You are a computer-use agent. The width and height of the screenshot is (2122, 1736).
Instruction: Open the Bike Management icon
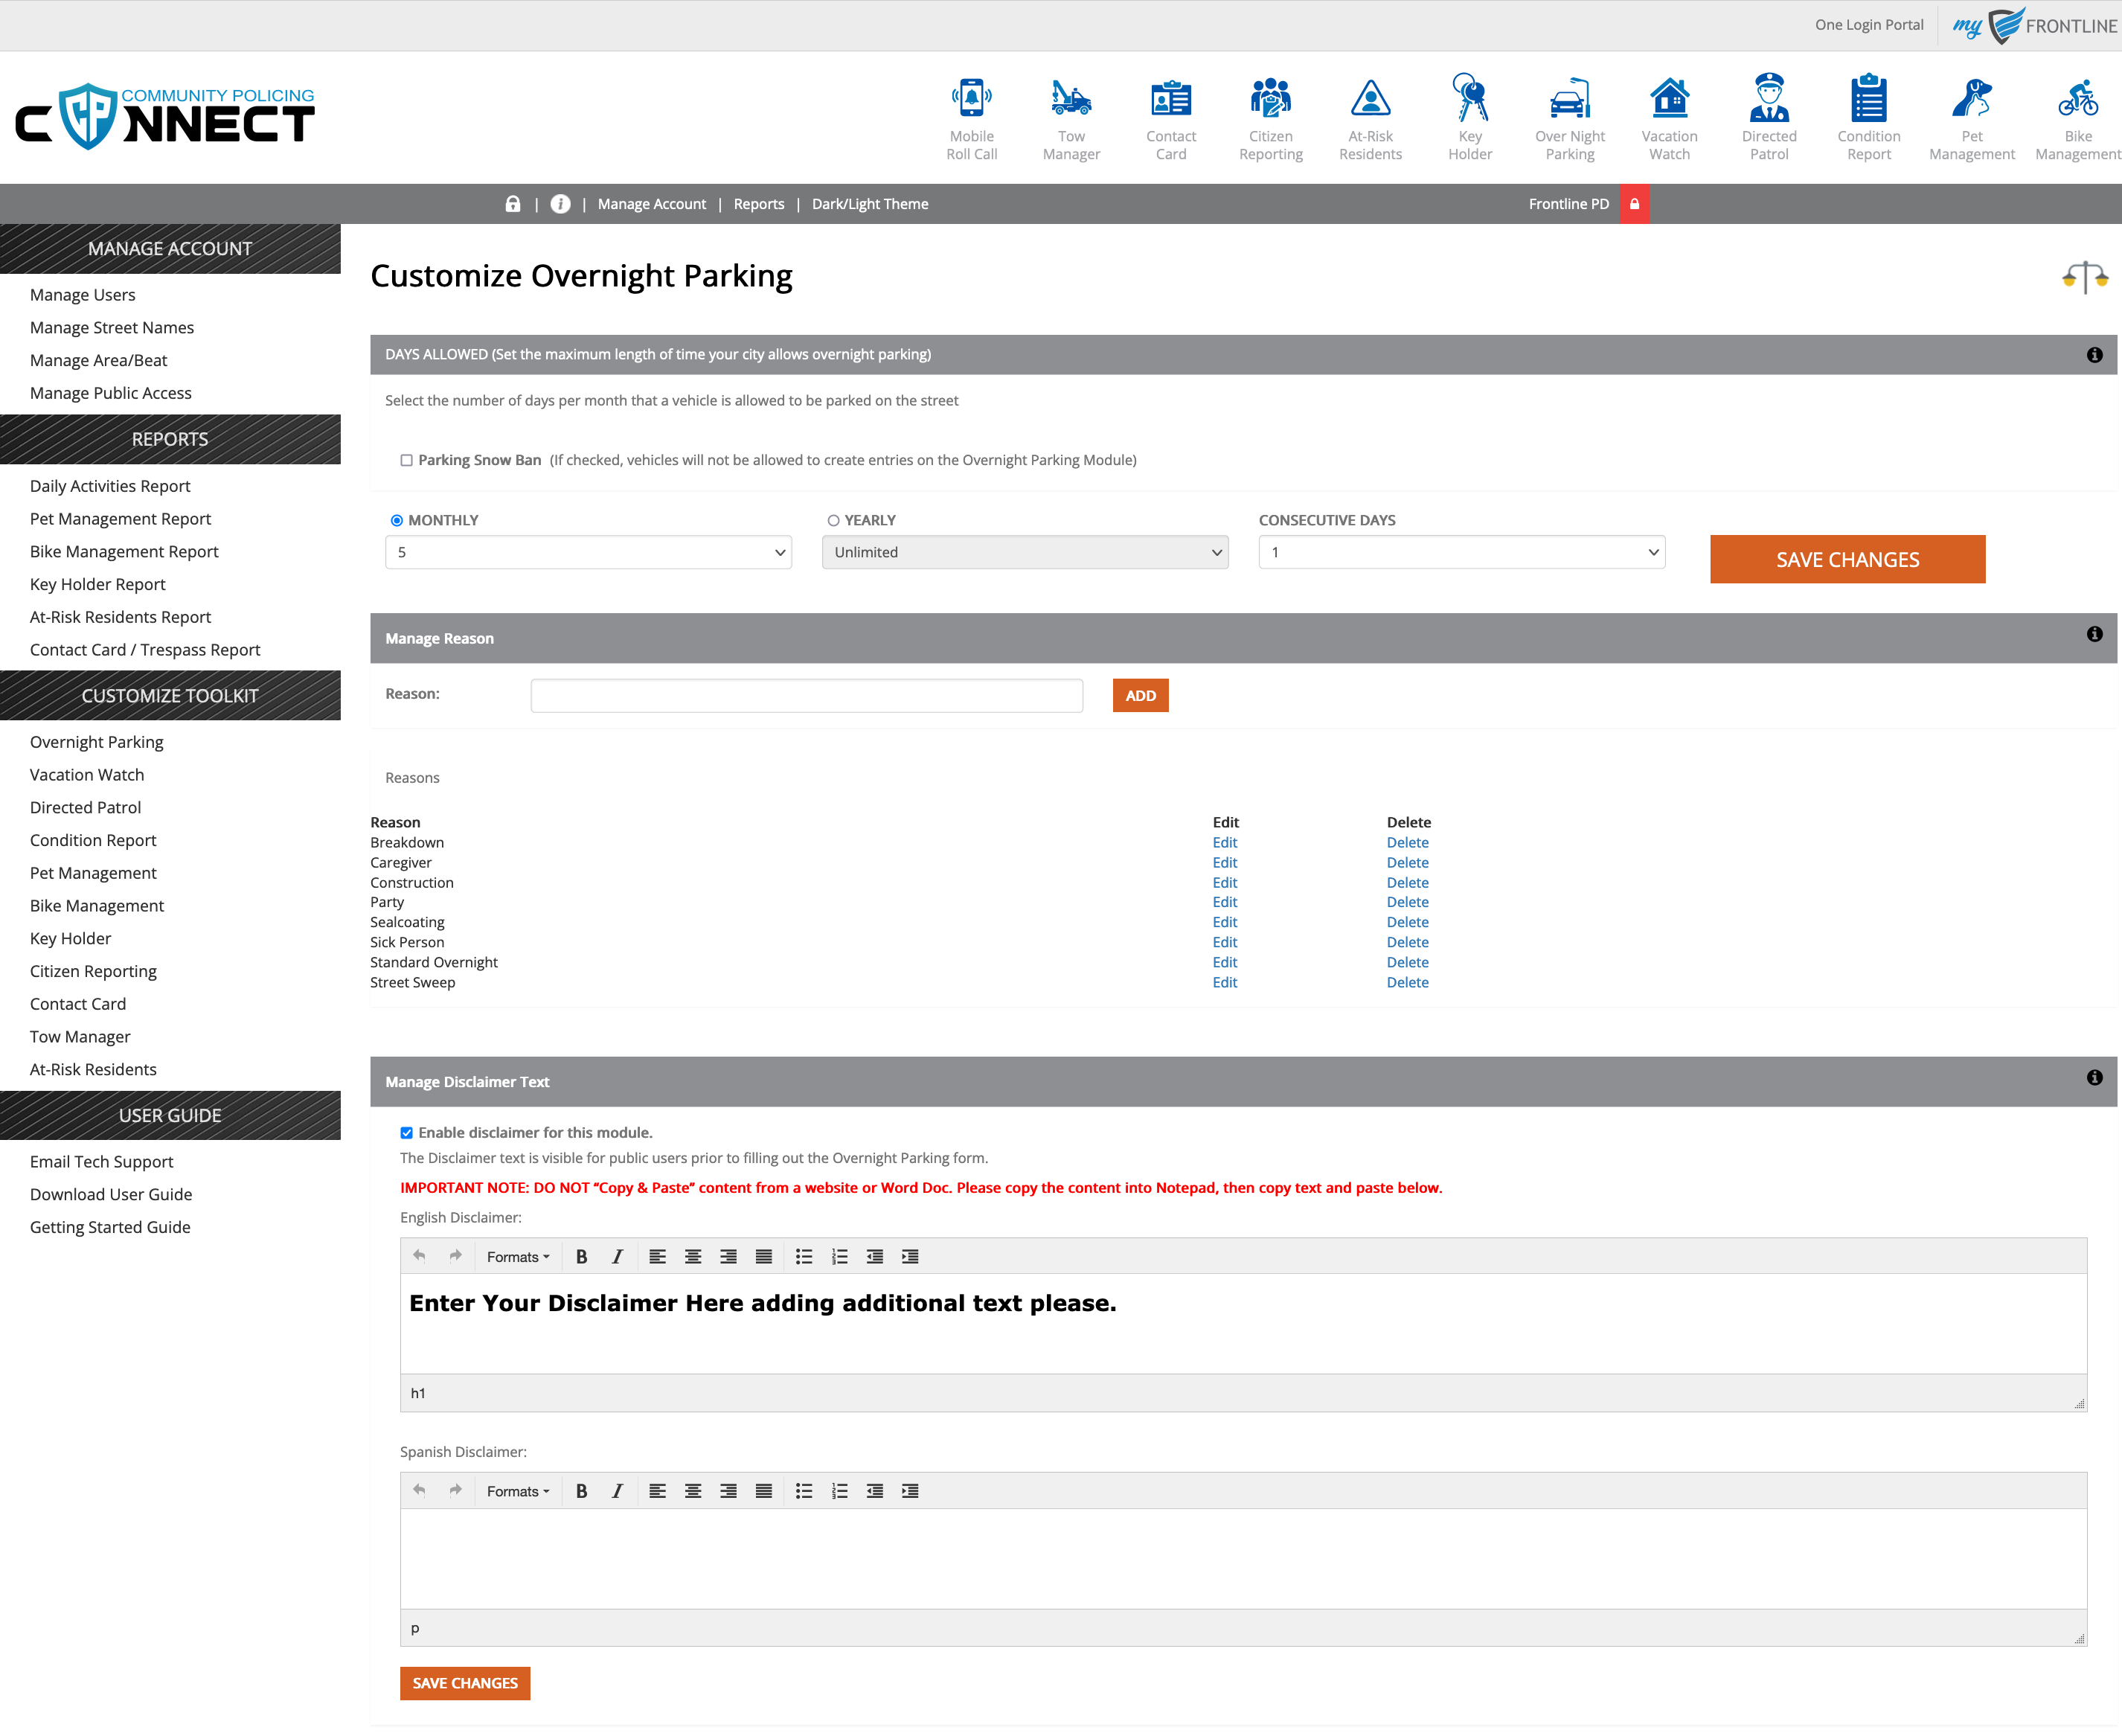tap(2077, 100)
